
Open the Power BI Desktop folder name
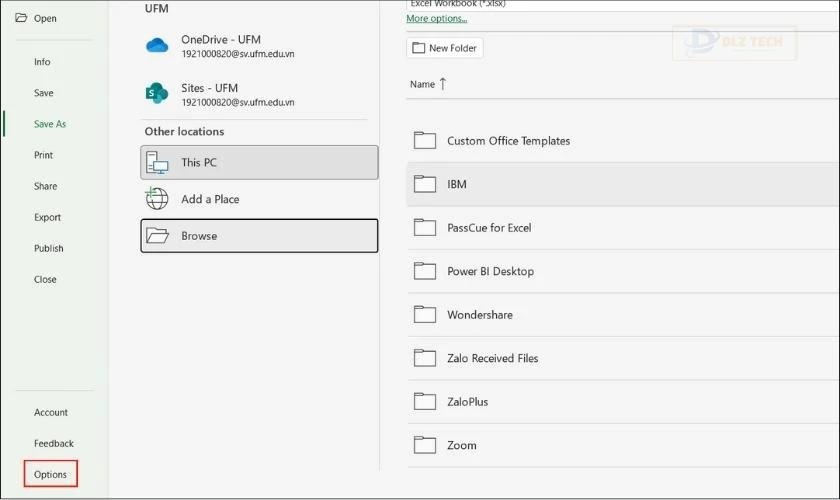[x=490, y=271]
